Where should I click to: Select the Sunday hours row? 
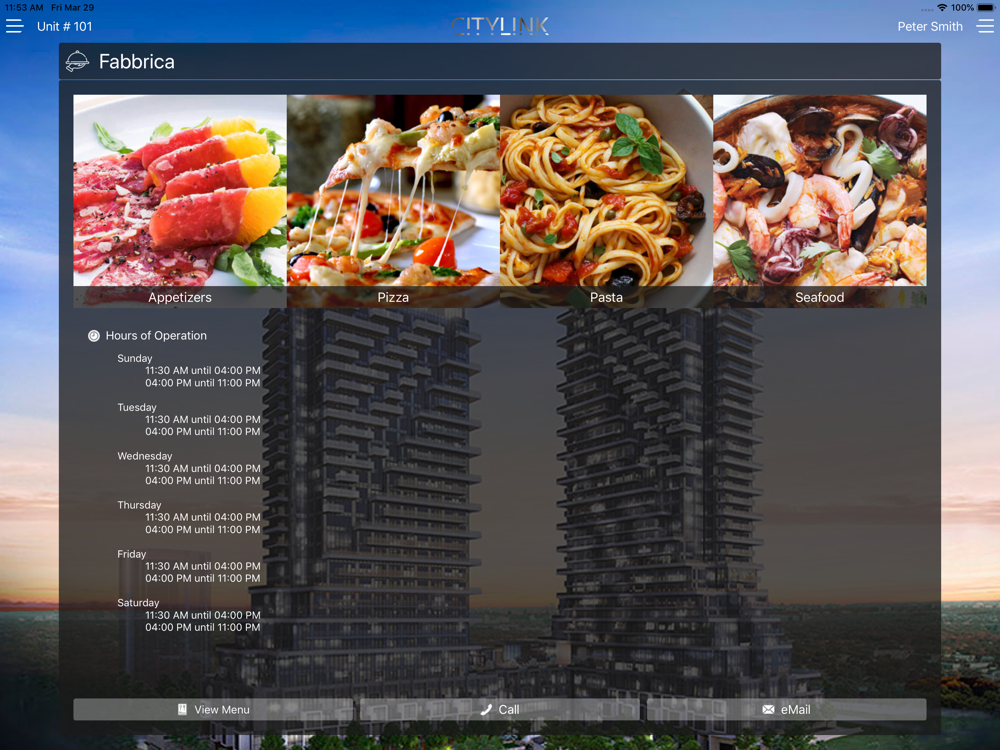(x=189, y=371)
